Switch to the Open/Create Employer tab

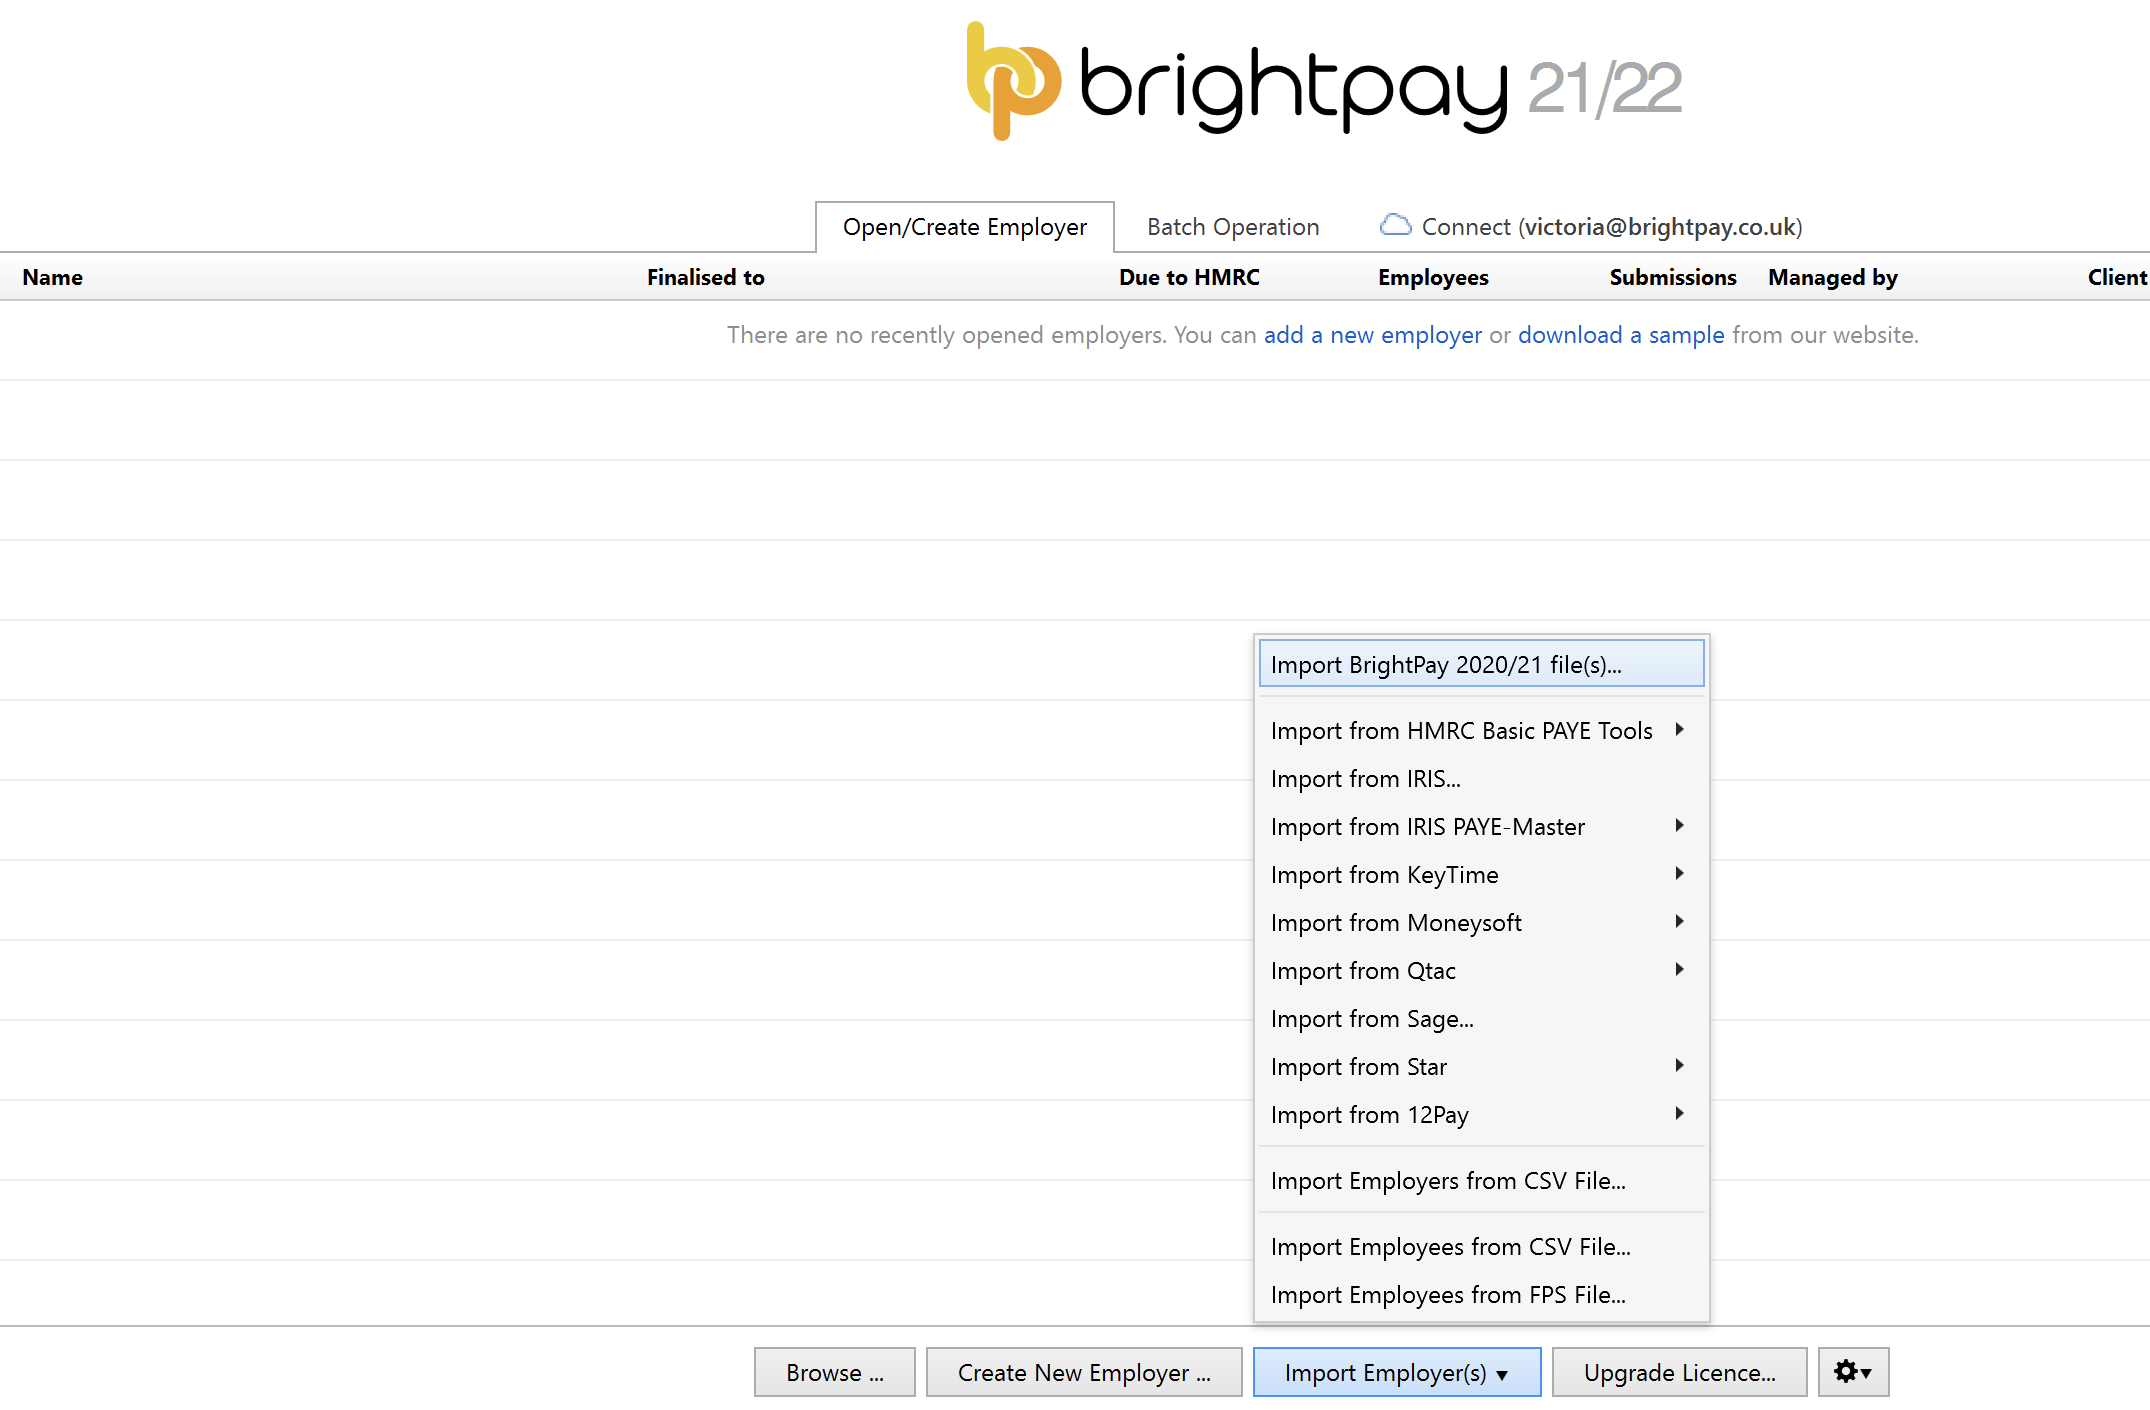964,227
